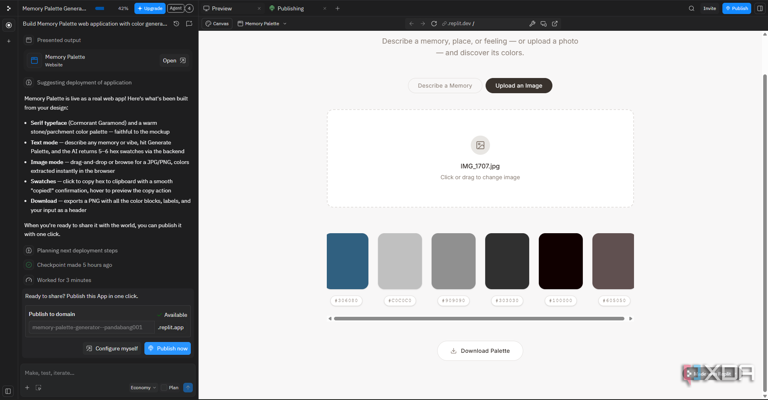Viewport: 768px width, 400px height.
Task: Enable the Plan checkbox
Action: [164, 387]
